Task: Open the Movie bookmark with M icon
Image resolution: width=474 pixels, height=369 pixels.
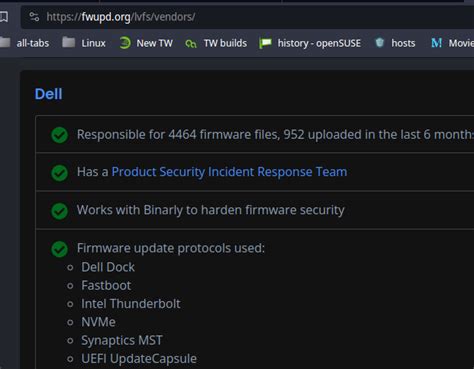Action: pyautogui.click(x=452, y=43)
